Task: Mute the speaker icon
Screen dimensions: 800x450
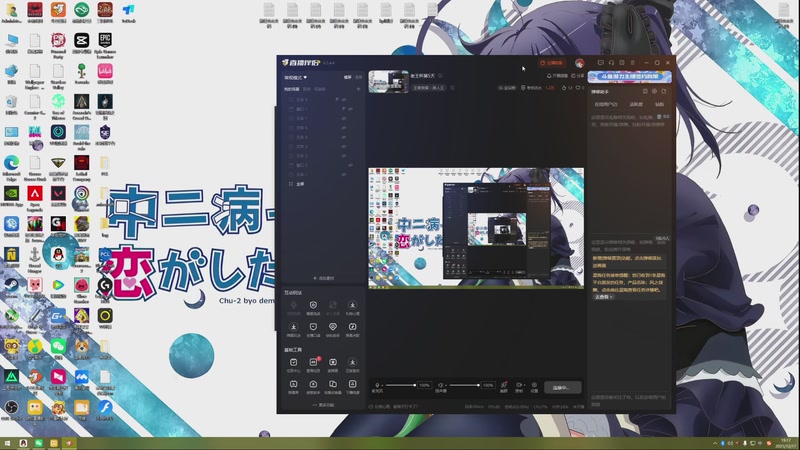Action: (x=440, y=385)
